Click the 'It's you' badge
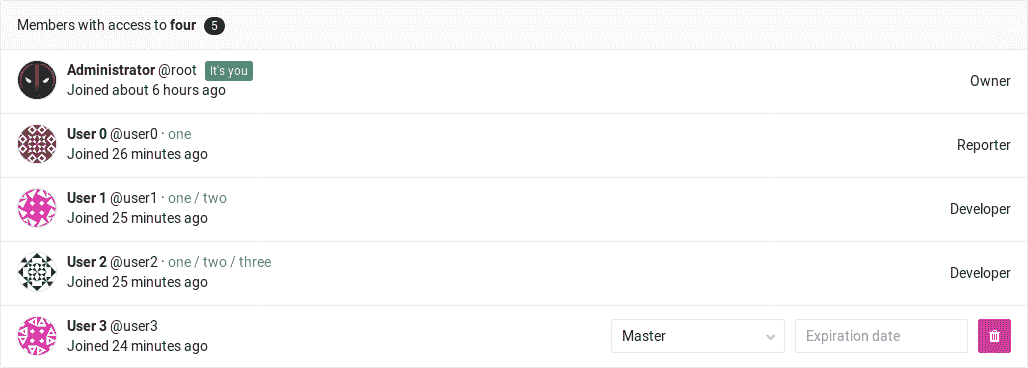This screenshot has width=1028, height=368. point(229,71)
